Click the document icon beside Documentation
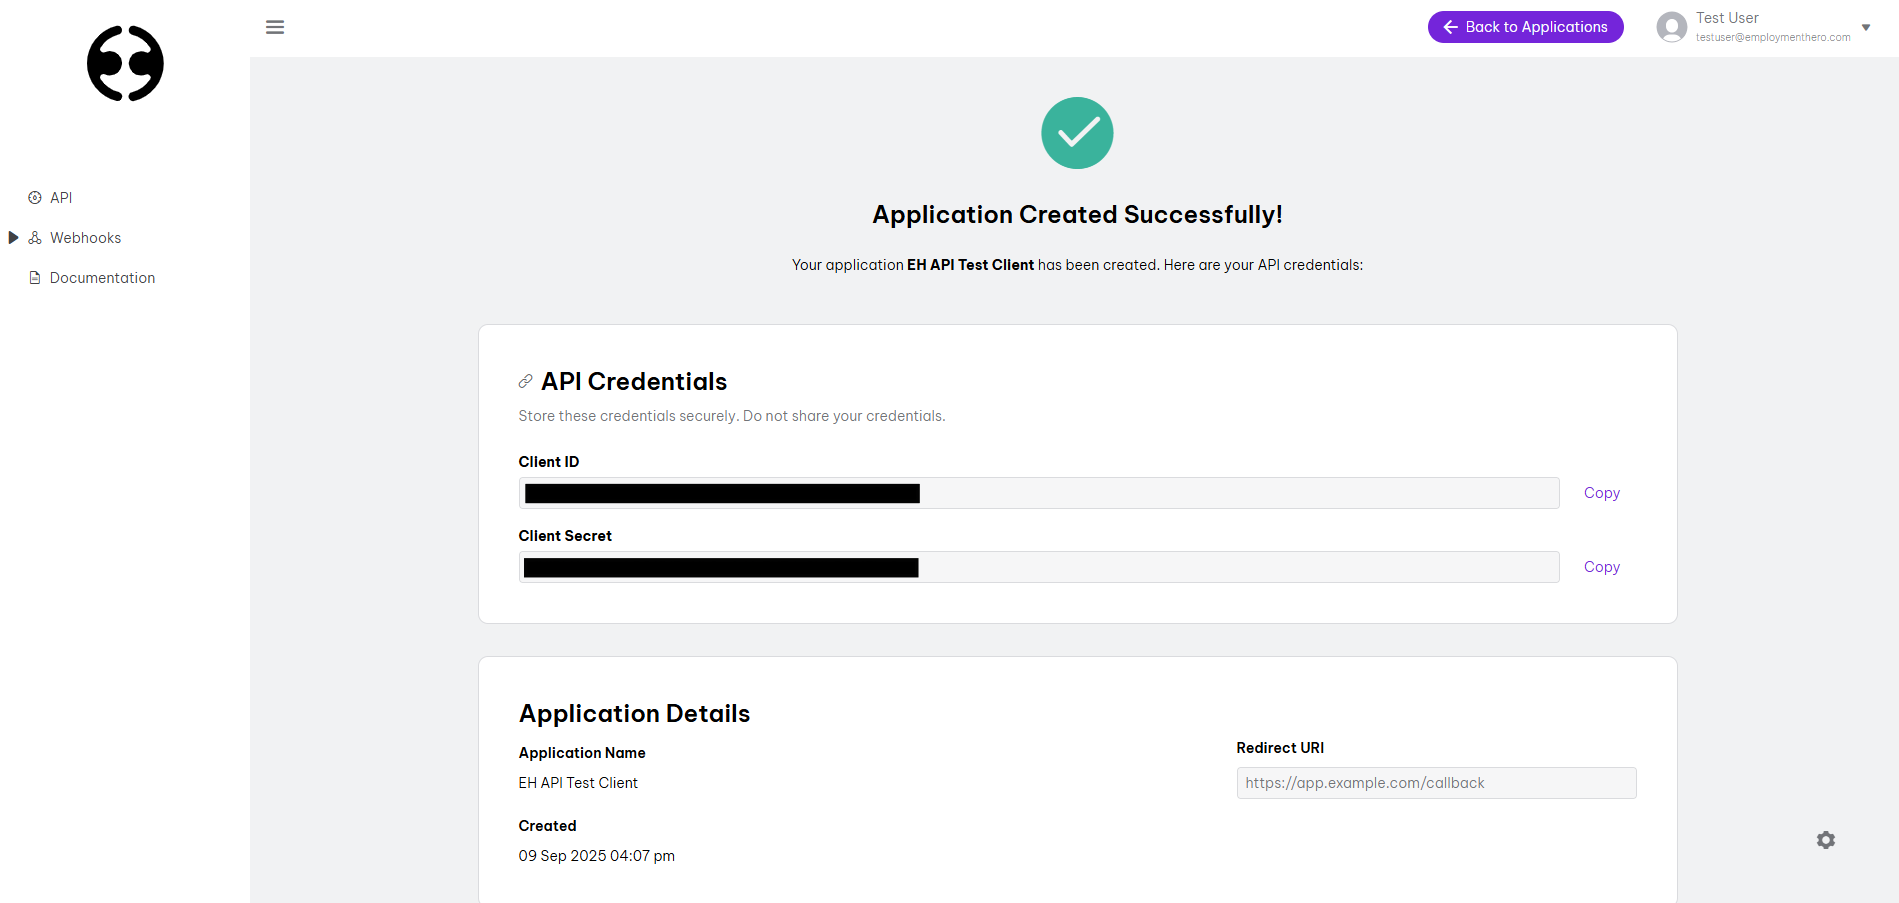Screen dimensions: 1899x903 tap(33, 277)
